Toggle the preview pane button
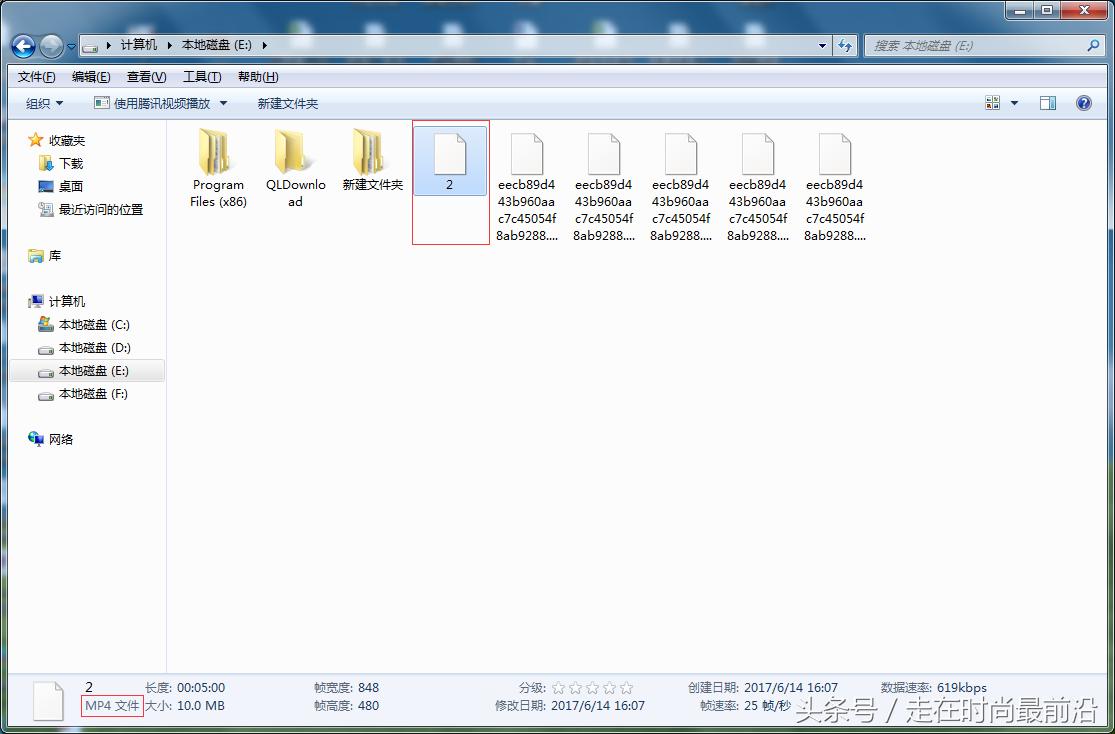This screenshot has height=734, width=1115. (1047, 103)
